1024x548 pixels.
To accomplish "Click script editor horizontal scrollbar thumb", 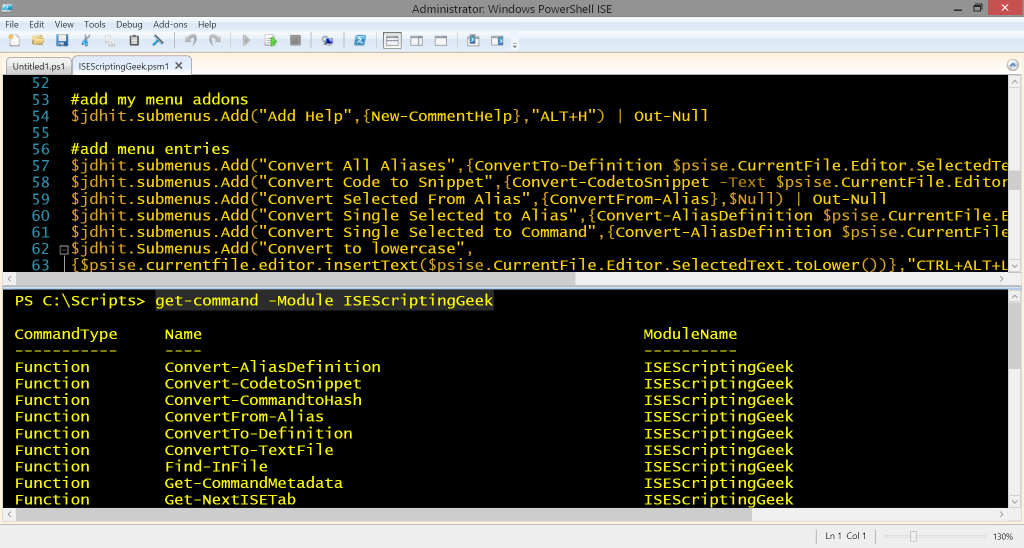I will (x=296, y=278).
